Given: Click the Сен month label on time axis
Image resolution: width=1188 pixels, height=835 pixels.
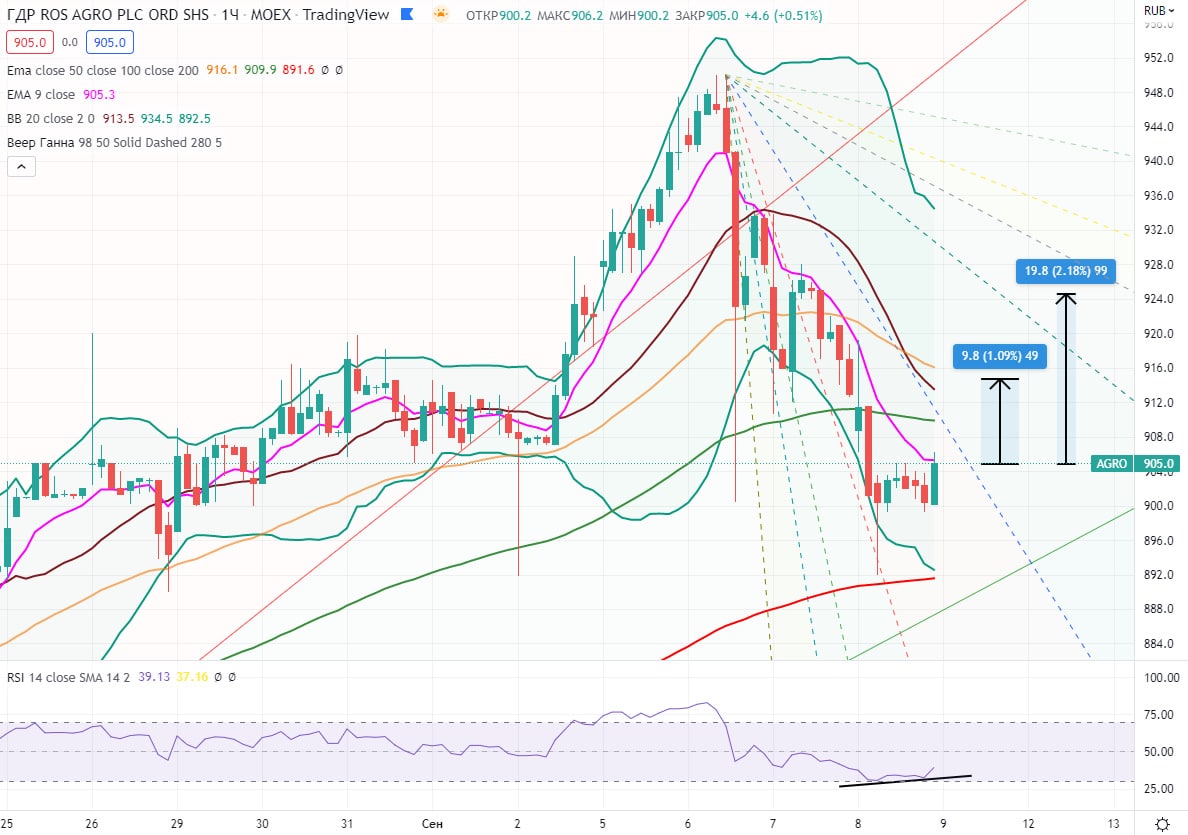Looking at the screenshot, I should [x=432, y=824].
